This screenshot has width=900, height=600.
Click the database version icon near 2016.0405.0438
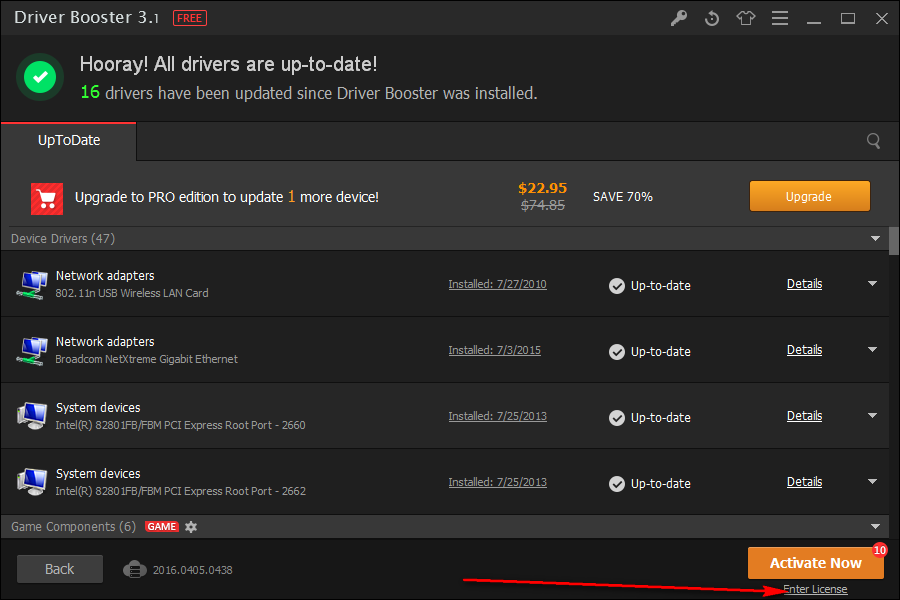coord(135,570)
